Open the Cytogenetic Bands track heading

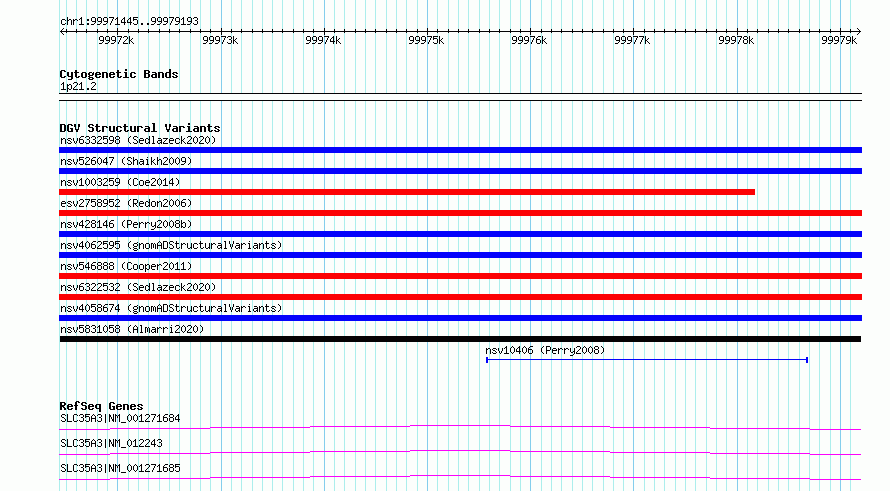point(119,74)
